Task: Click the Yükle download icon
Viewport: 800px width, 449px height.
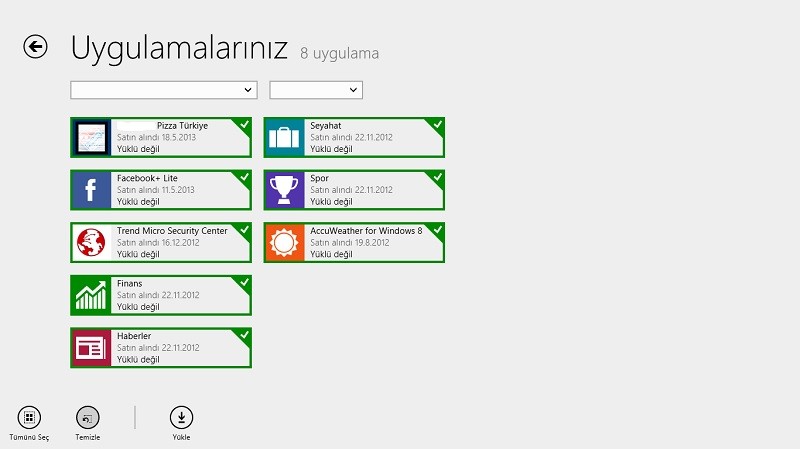Action: pos(181,417)
